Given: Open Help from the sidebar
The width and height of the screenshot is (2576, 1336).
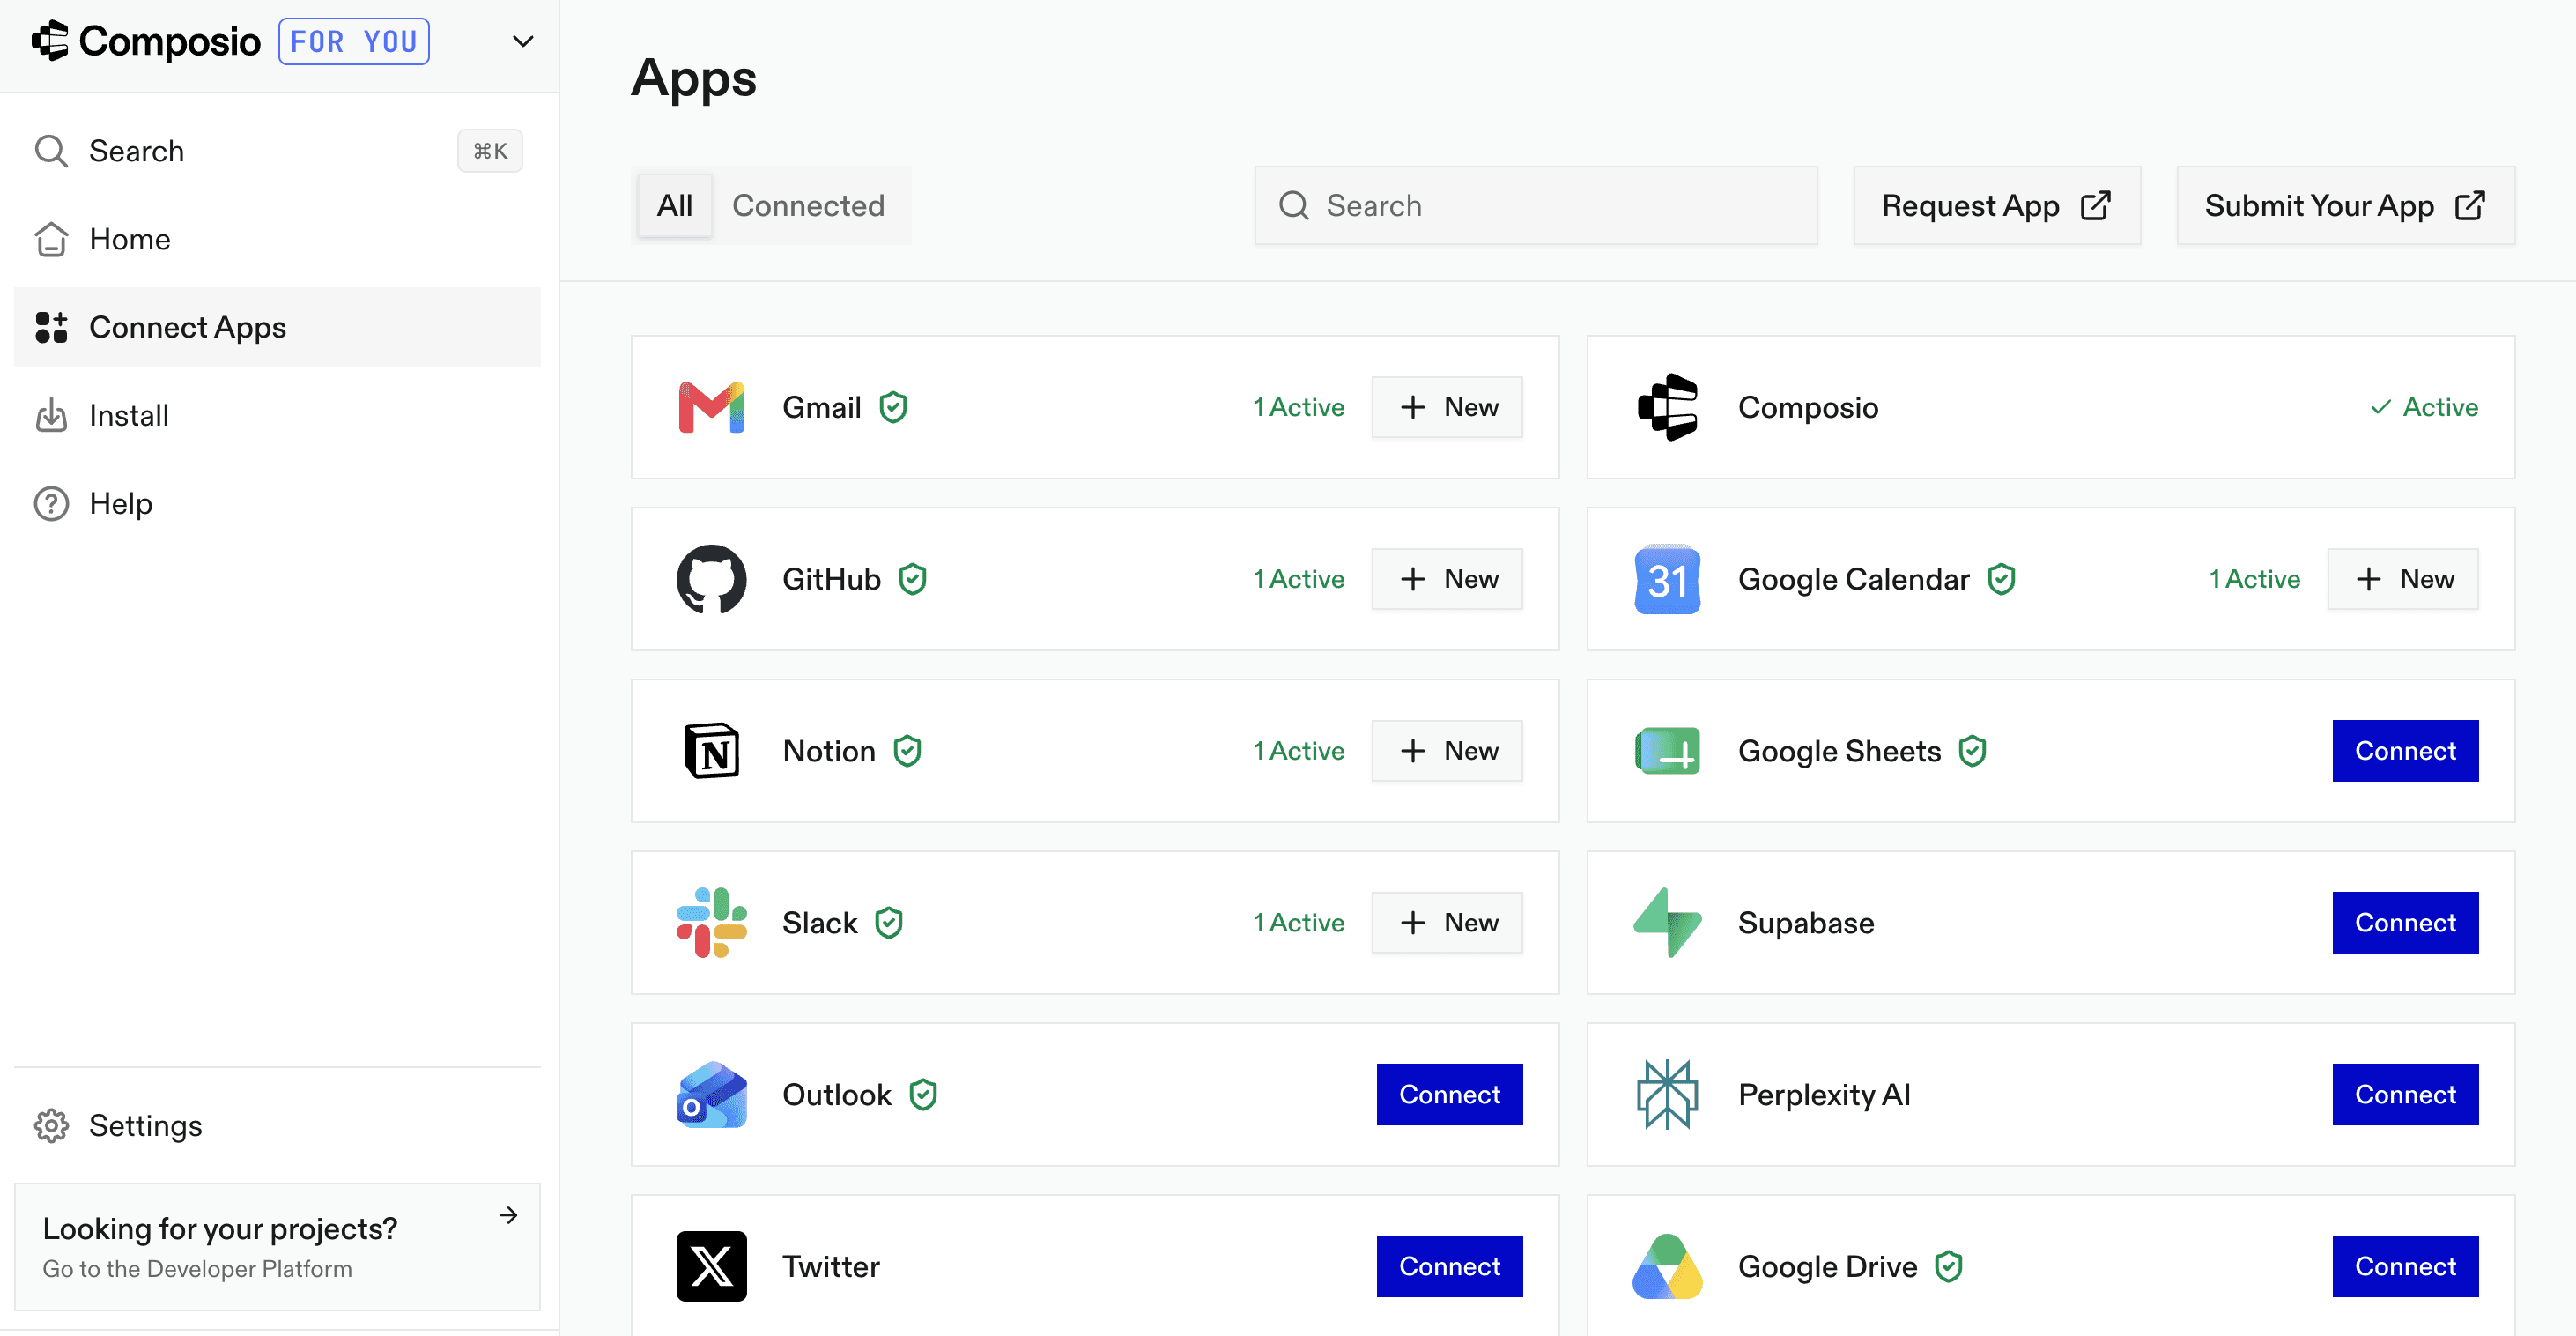Looking at the screenshot, I should point(278,503).
